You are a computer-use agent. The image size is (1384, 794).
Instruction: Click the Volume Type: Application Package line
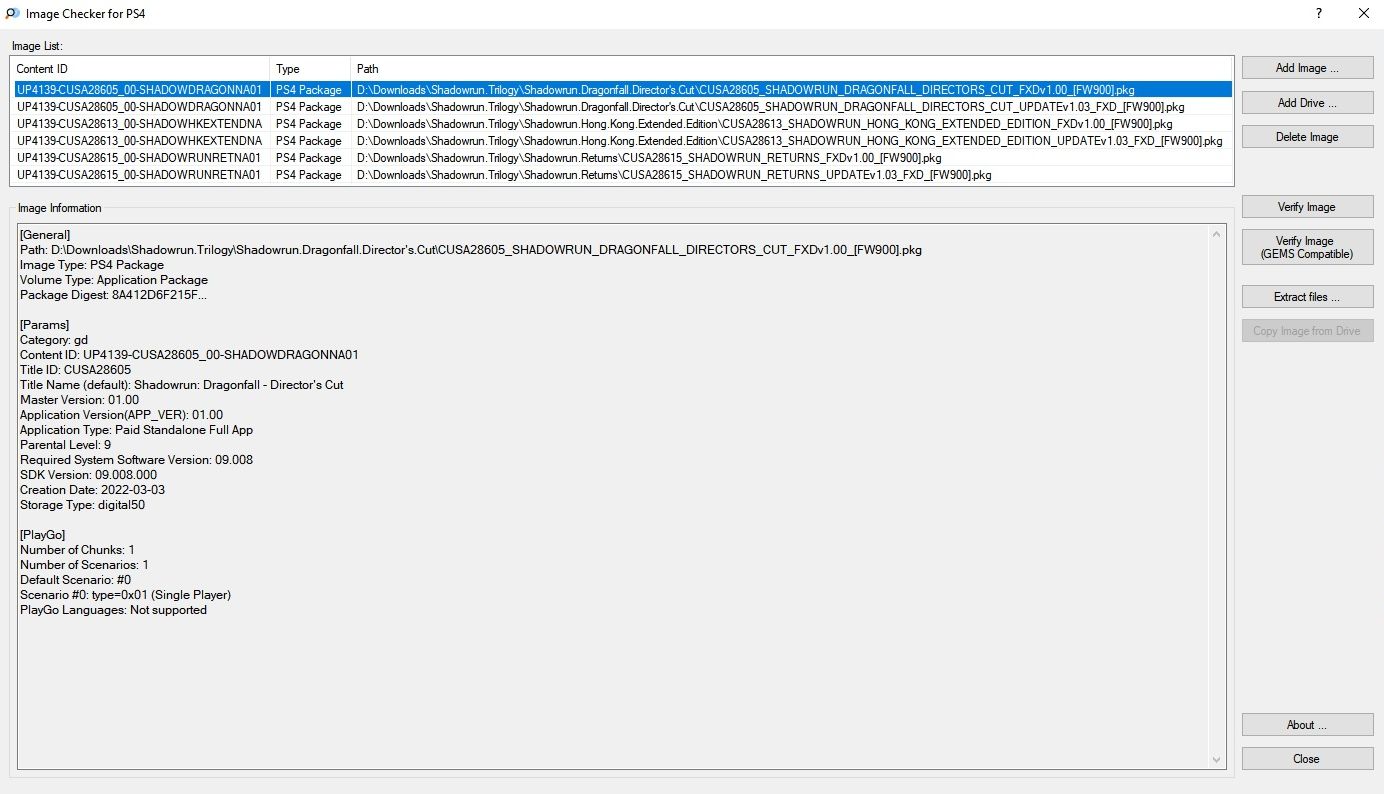(114, 280)
